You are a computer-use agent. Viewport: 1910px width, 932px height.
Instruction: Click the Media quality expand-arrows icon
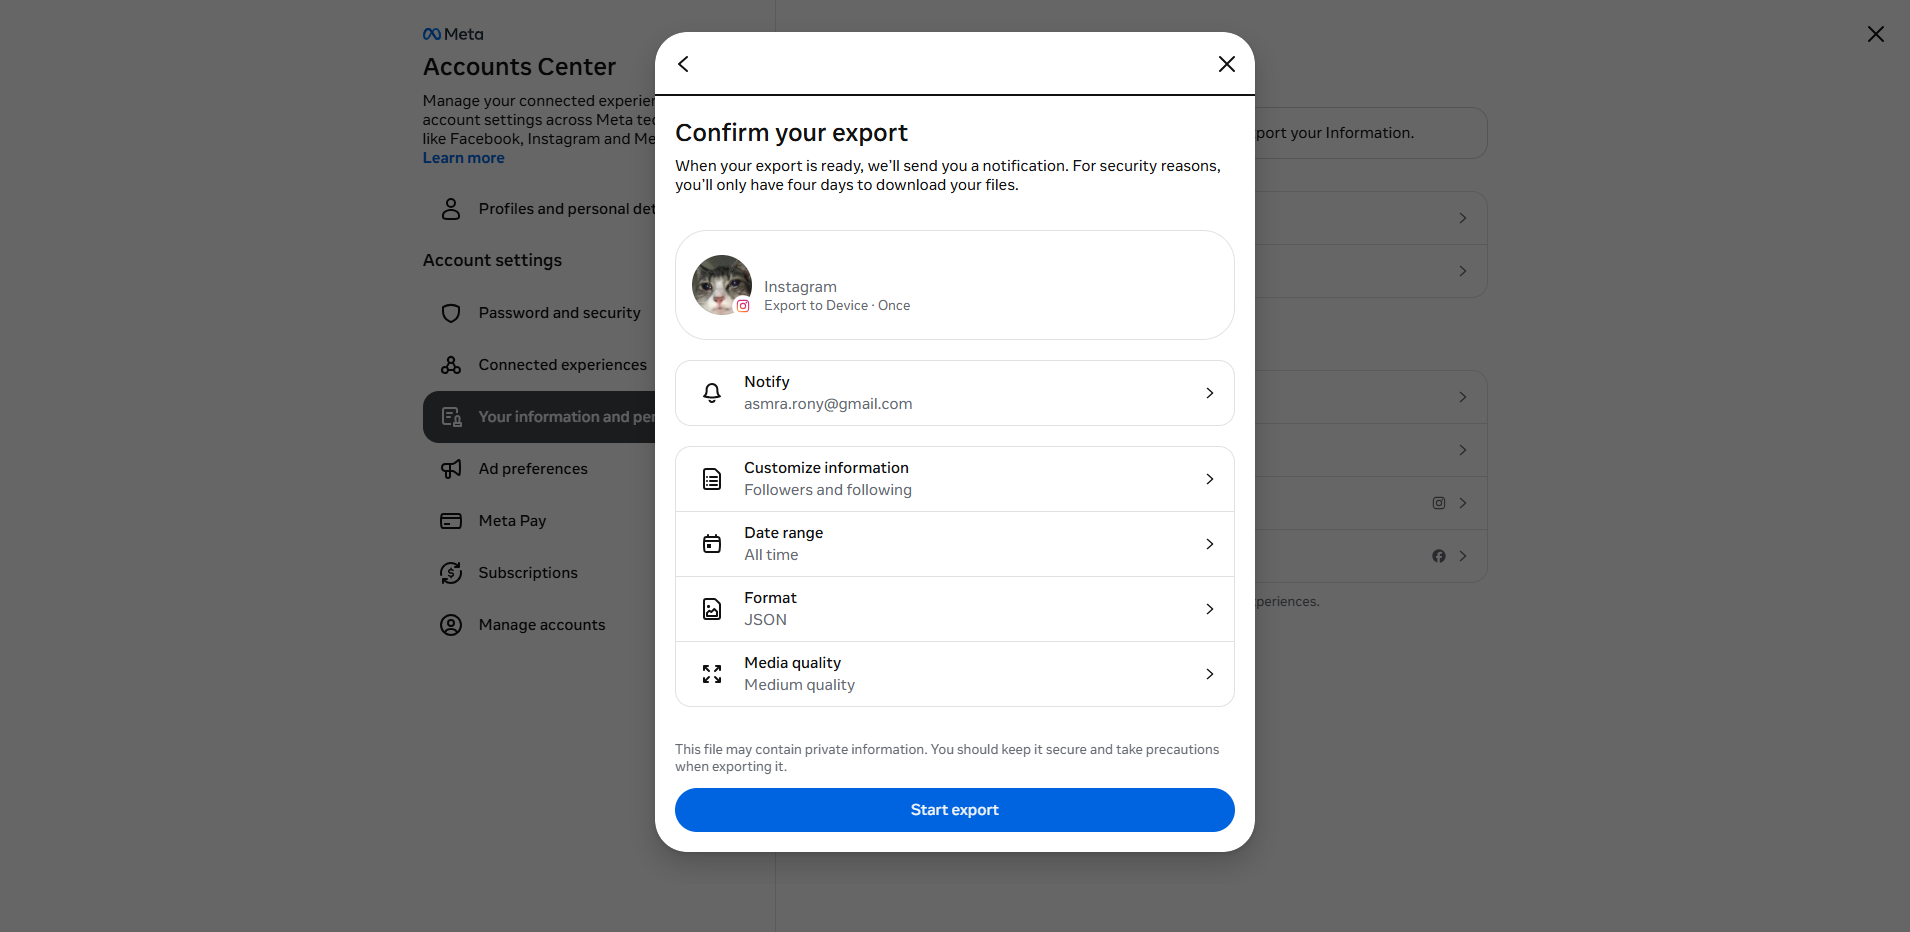[x=712, y=674]
